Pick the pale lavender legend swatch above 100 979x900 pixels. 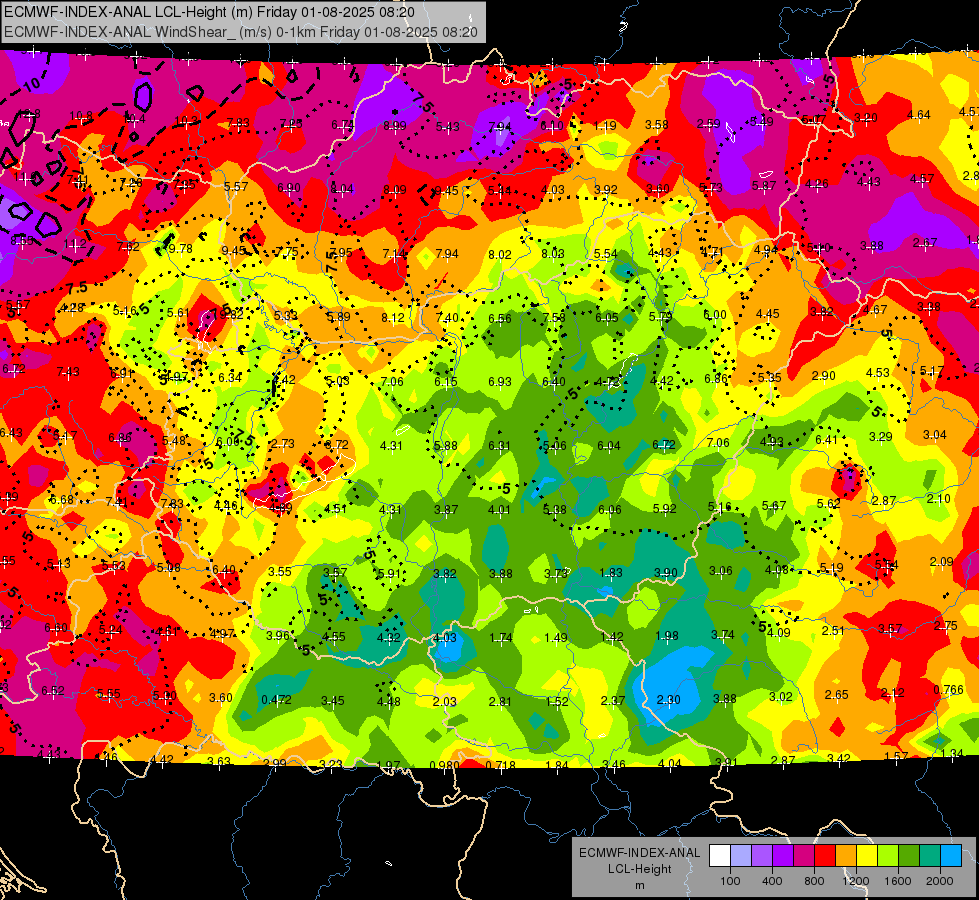(741, 855)
